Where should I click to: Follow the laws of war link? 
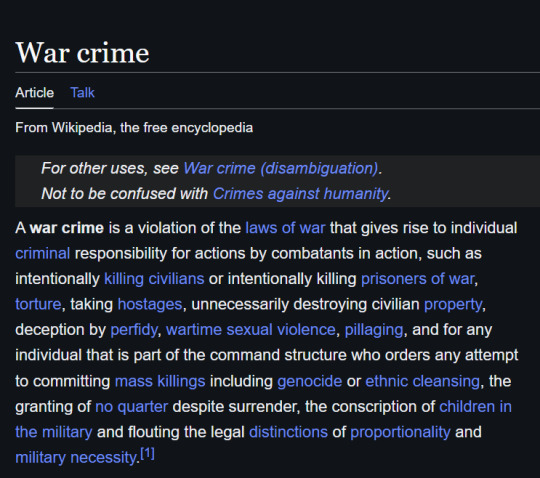tap(285, 228)
